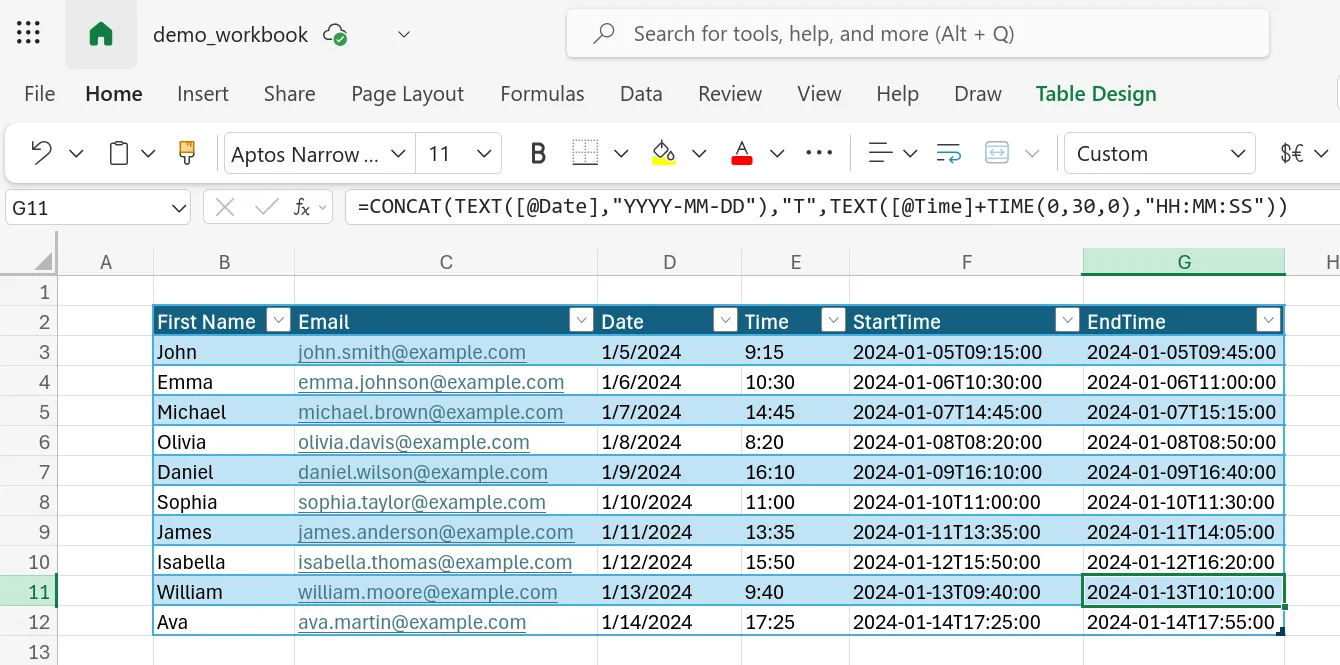Click the Wrap Text icon

pos(948,153)
